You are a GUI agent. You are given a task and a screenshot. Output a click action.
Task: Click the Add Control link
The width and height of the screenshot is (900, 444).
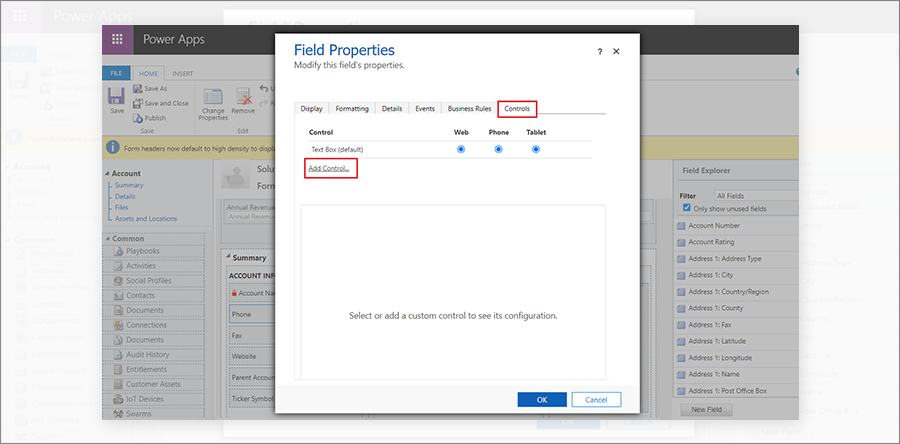pyautogui.click(x=329, y=168)
